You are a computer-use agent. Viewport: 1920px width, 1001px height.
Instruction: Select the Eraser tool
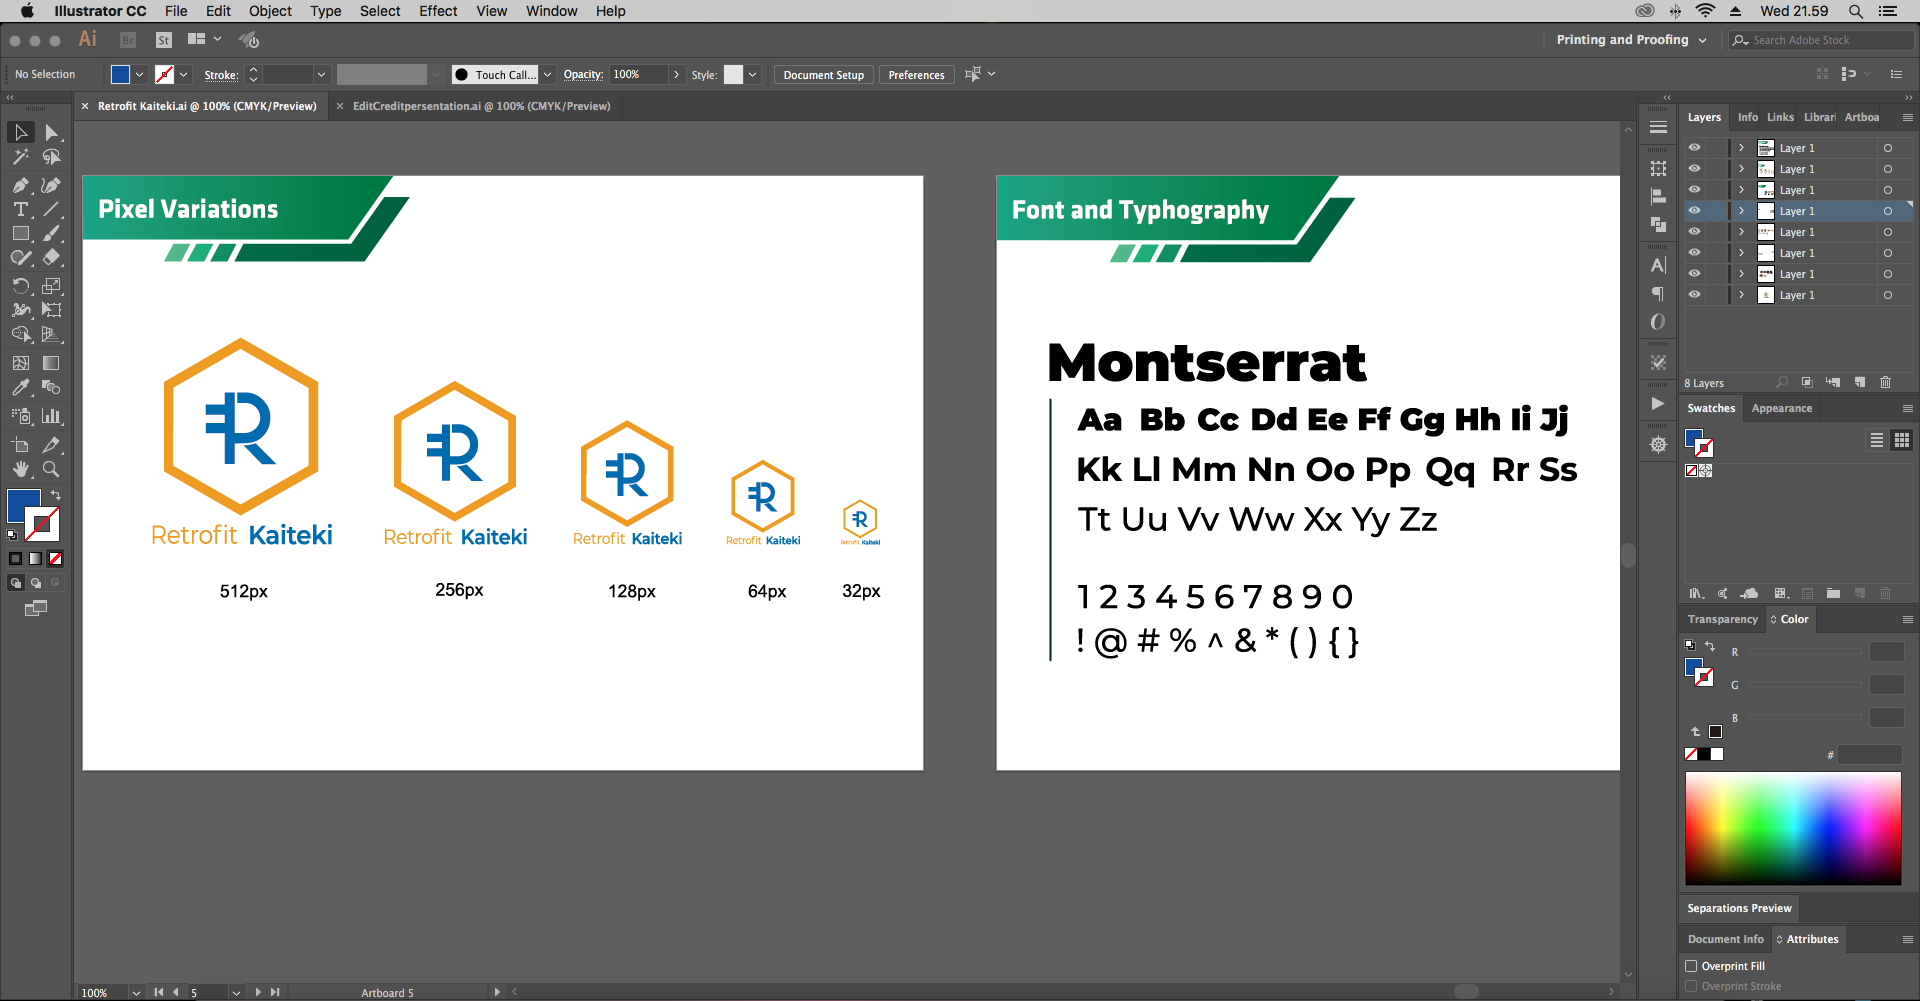[x=52, y=257]
